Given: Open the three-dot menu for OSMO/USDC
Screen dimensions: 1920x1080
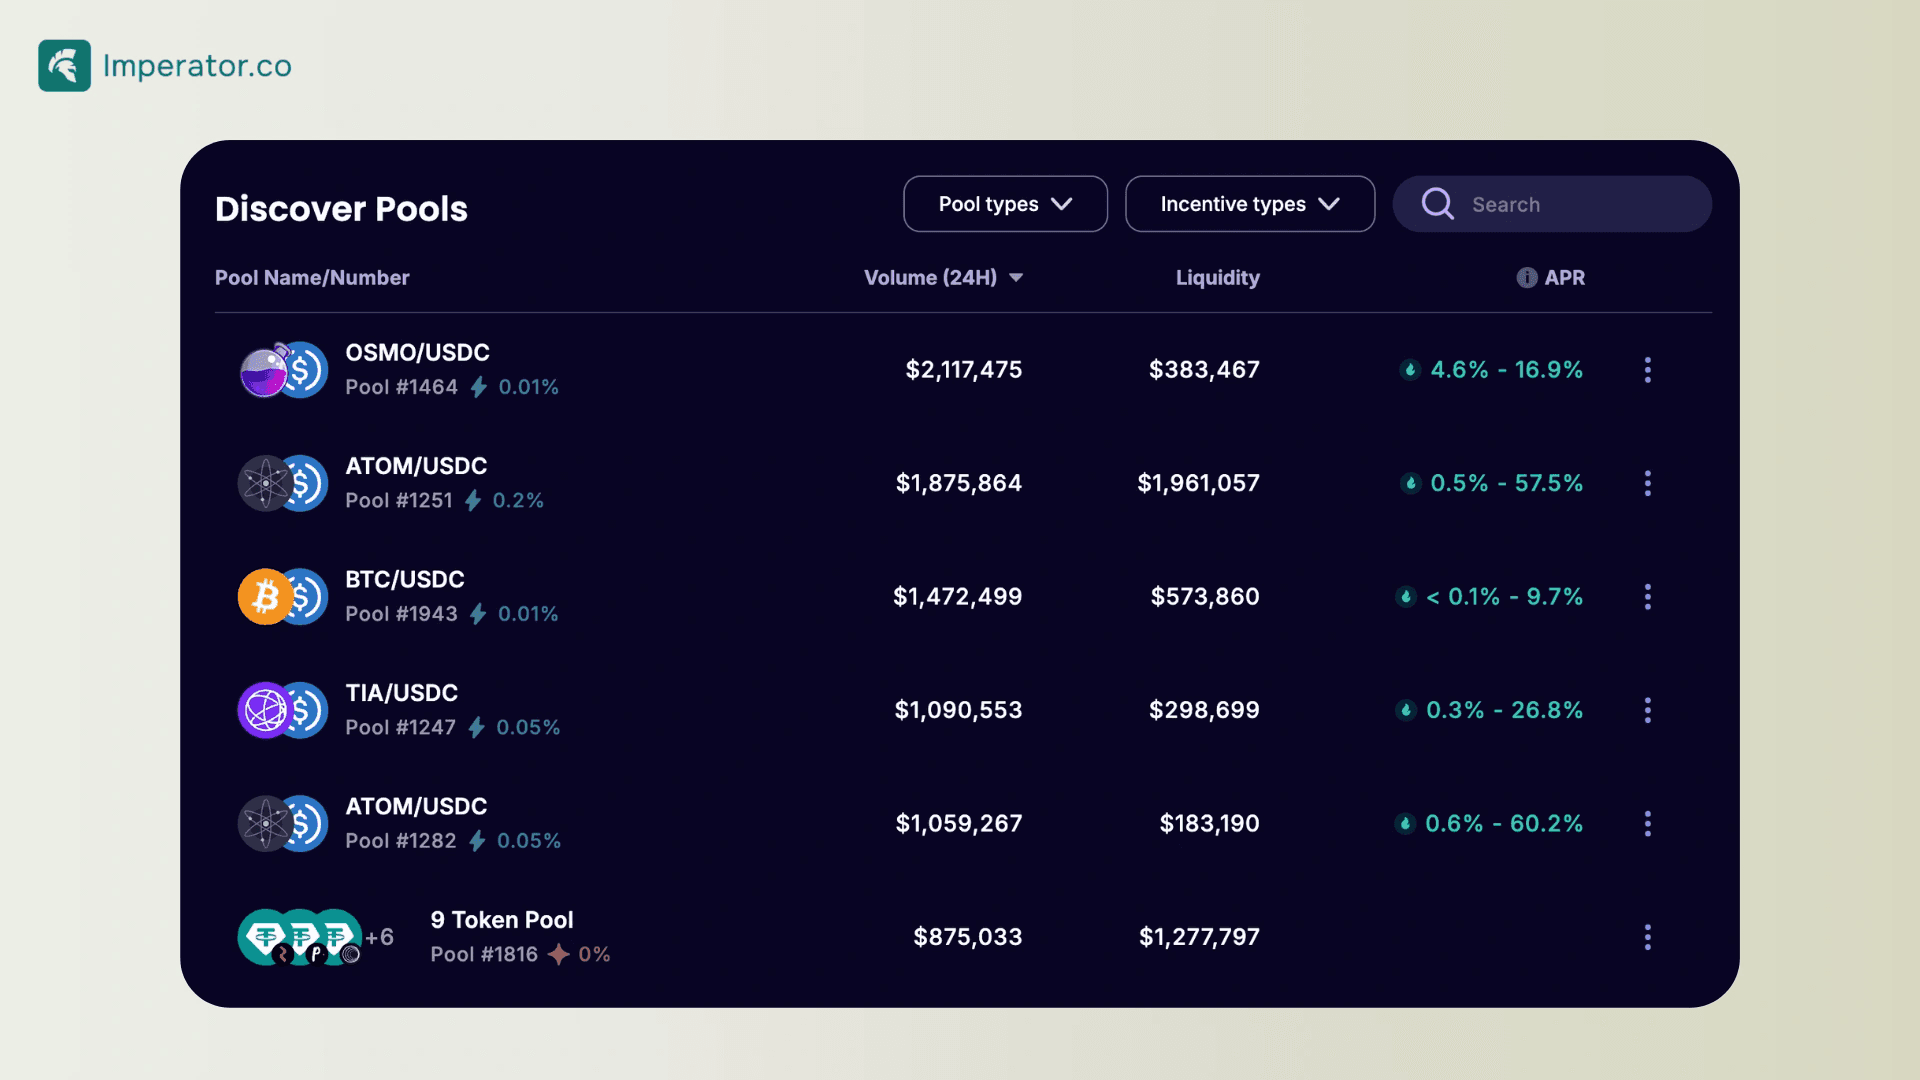Looking at the screenshot, I should [x=1647, y=370].
